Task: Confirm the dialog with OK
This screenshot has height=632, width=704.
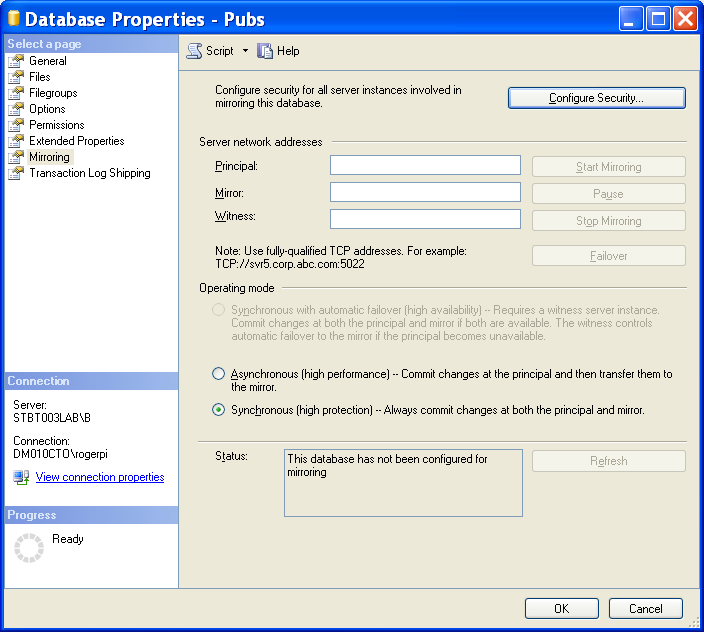Action: point(561,608)
